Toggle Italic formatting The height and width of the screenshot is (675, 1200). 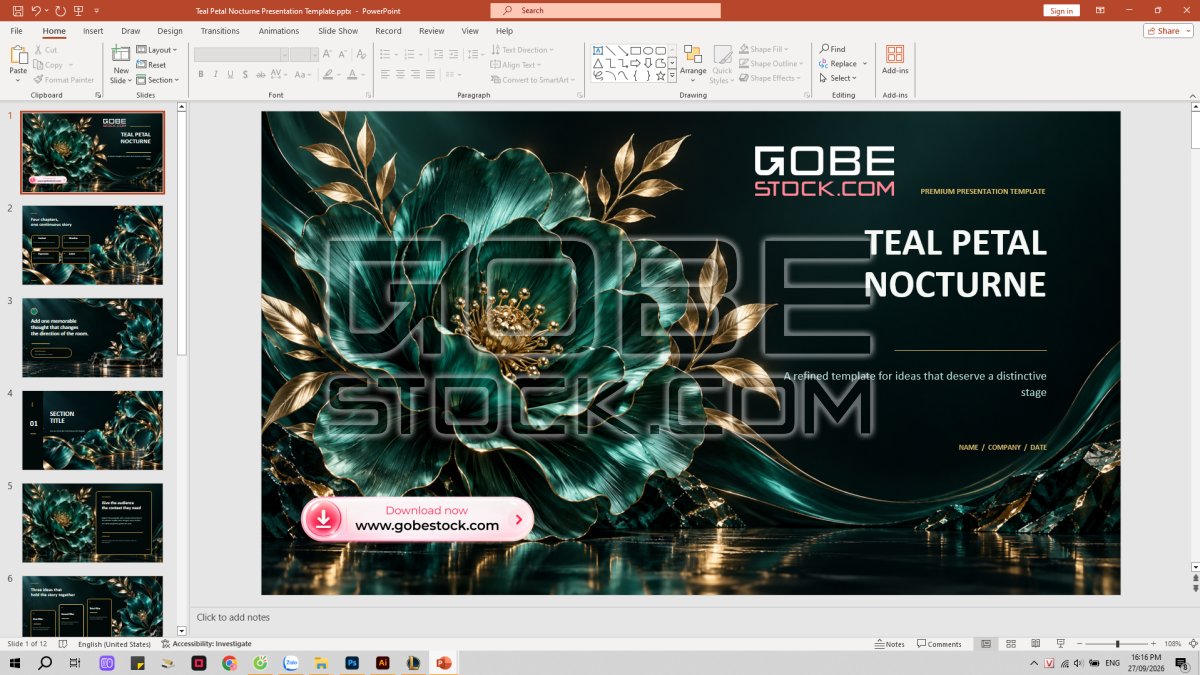pos(216,74)
